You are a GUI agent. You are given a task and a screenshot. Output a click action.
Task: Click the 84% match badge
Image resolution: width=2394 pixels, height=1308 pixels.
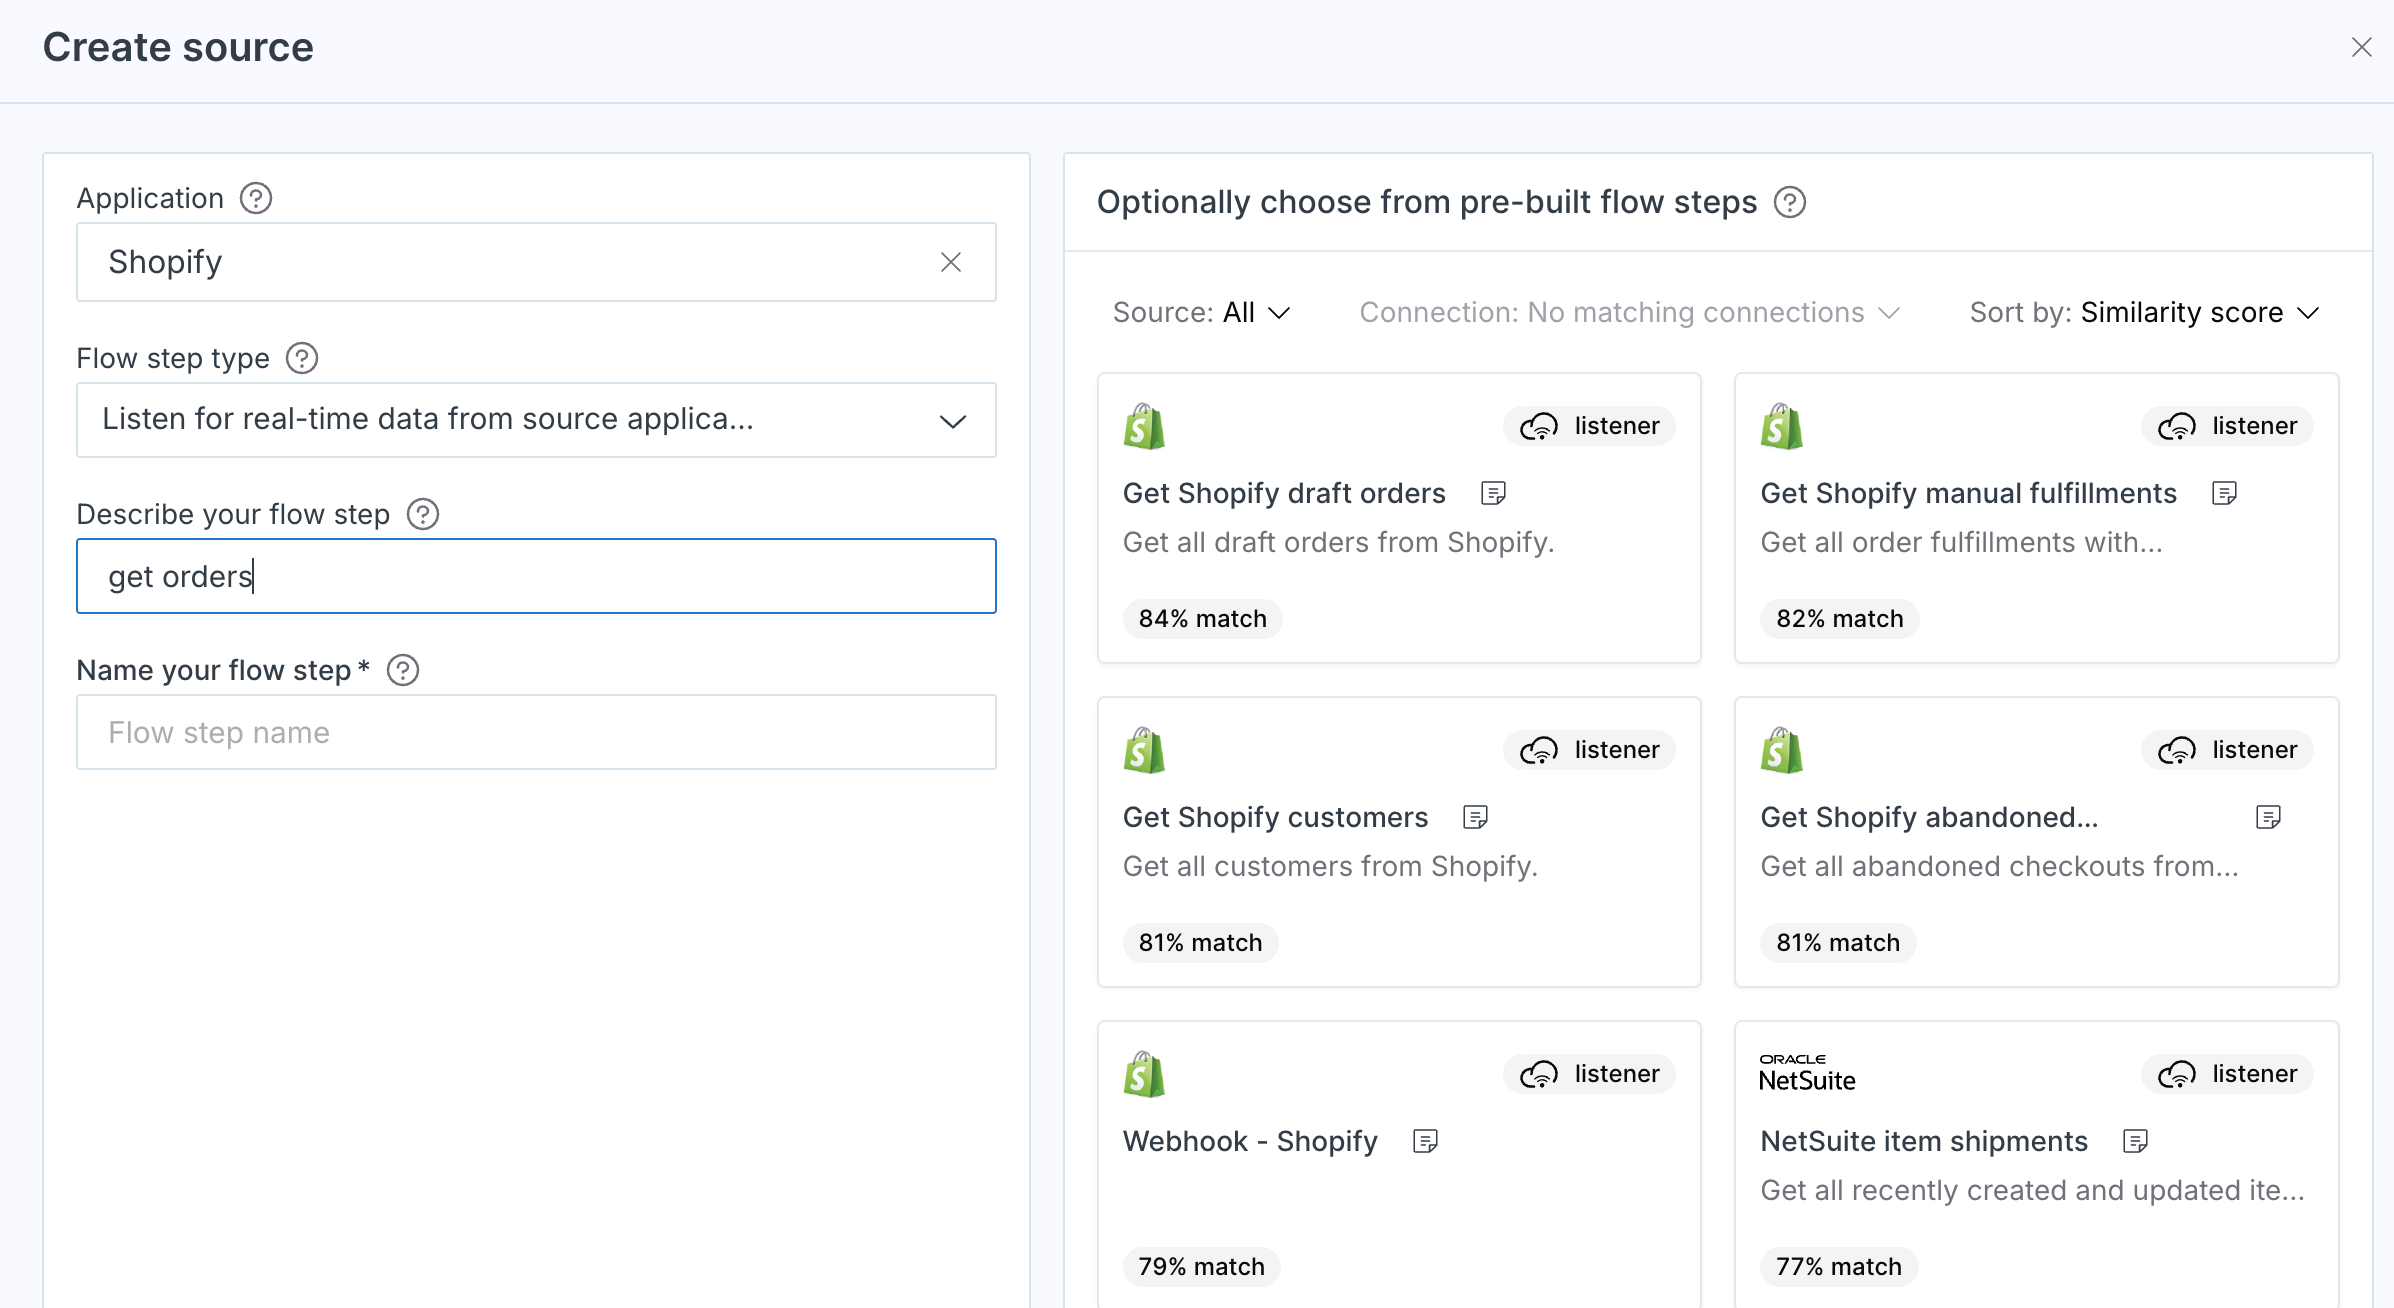point(1202,619)
